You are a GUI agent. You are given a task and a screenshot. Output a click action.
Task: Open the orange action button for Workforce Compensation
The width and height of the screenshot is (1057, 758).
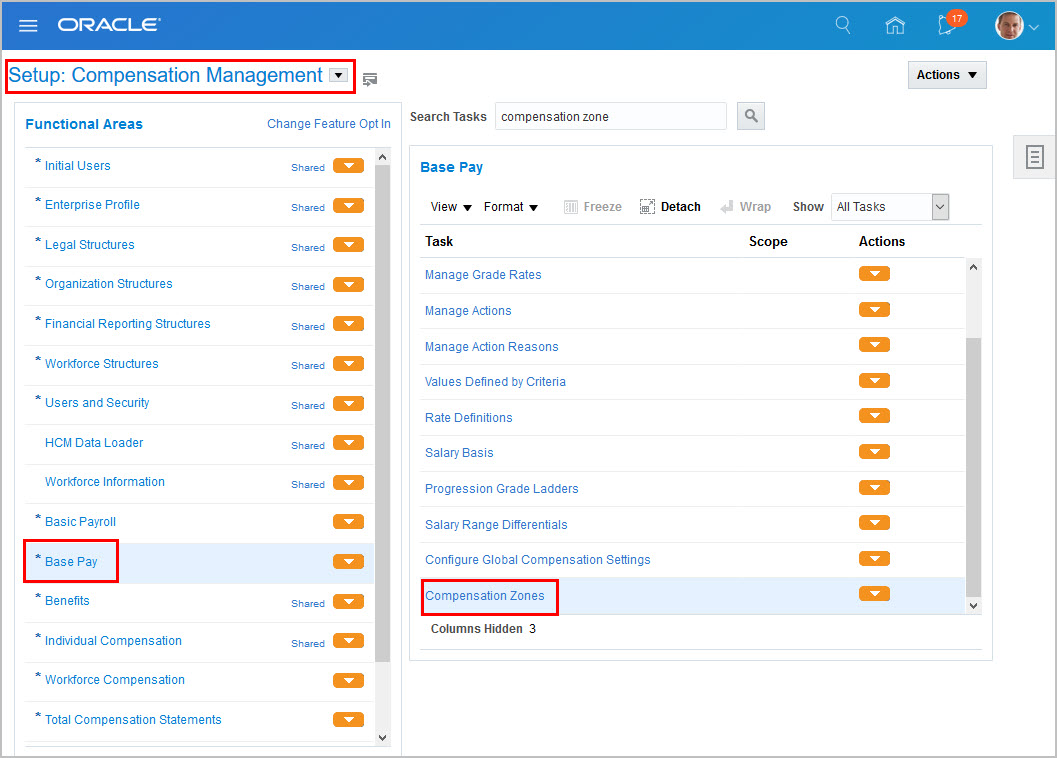tap(349, 680)
